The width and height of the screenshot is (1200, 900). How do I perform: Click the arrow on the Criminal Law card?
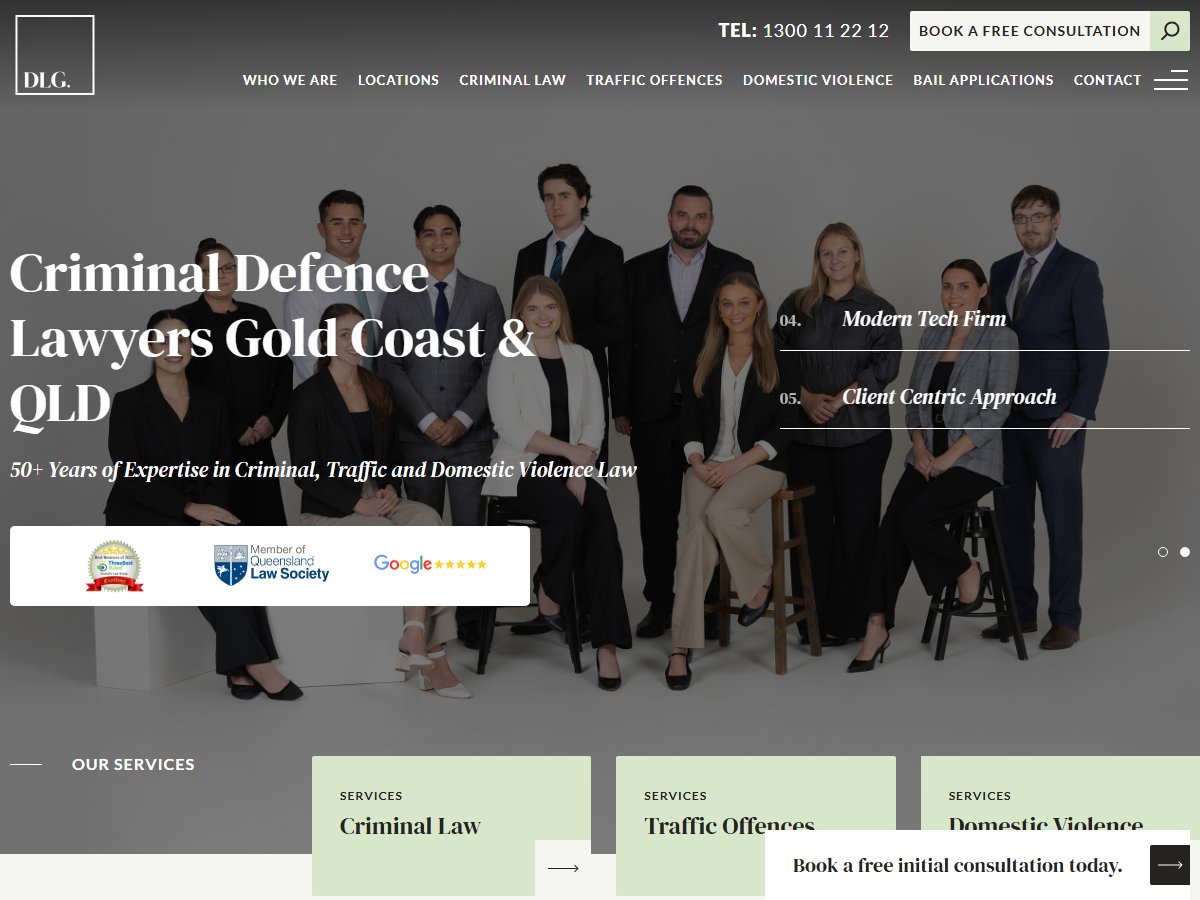[563, 868]
